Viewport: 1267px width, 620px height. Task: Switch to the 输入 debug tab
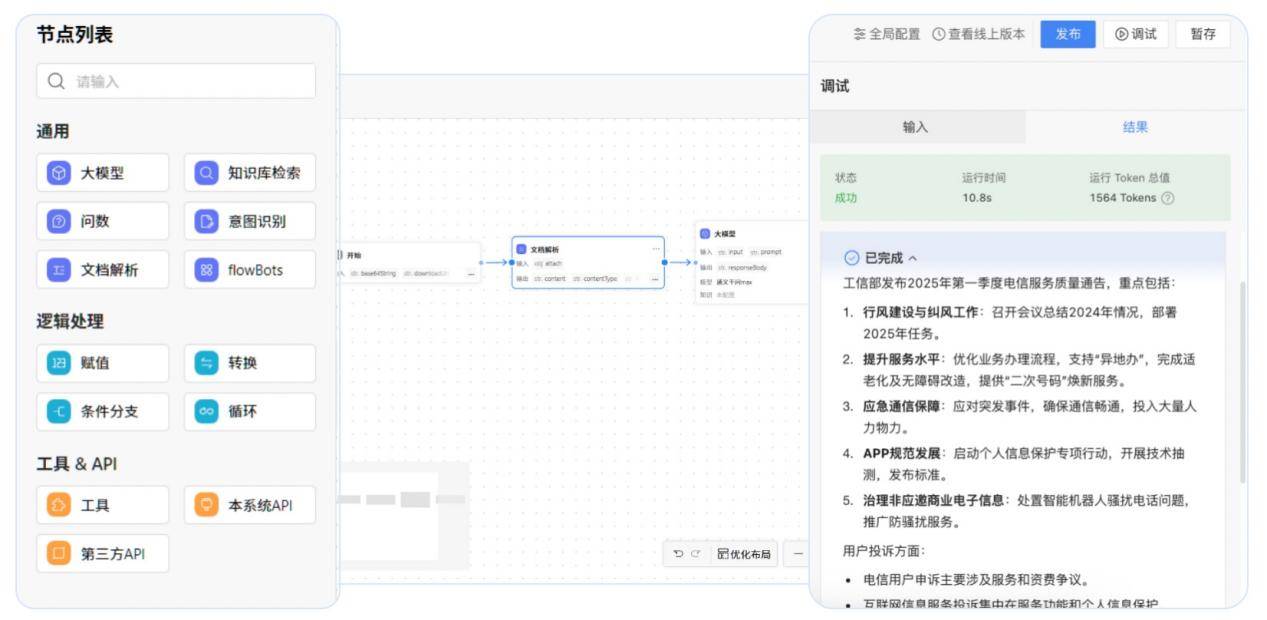[x=916, y=127]
